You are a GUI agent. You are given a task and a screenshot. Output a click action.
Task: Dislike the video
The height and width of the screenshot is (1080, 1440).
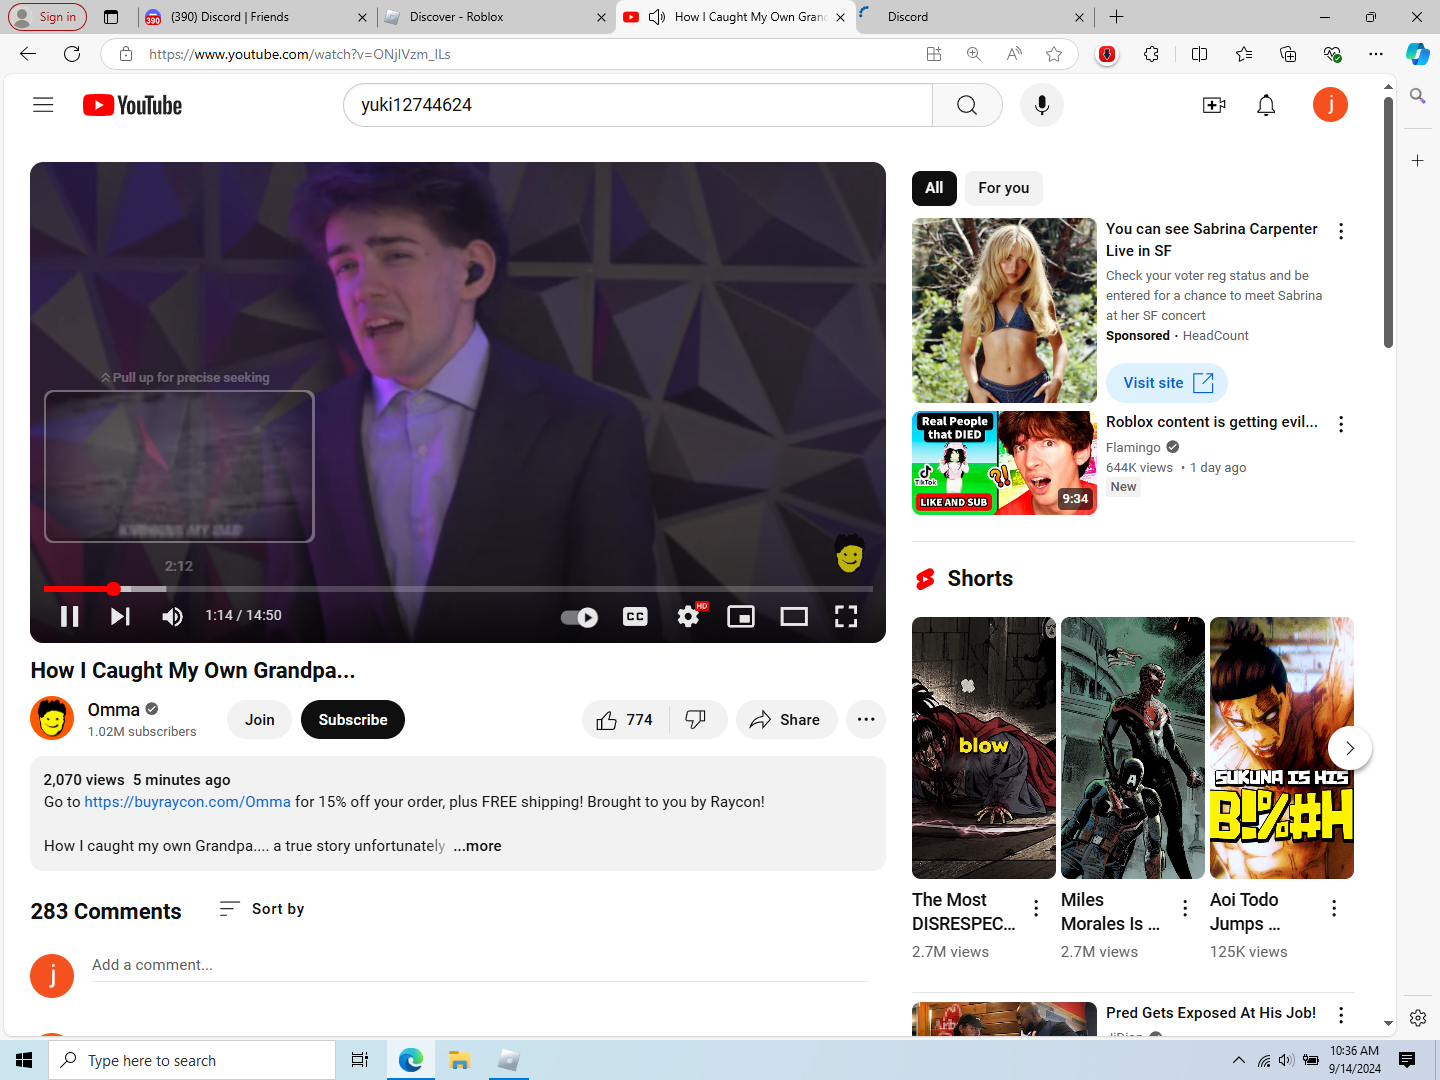click(x=696, y=720)
